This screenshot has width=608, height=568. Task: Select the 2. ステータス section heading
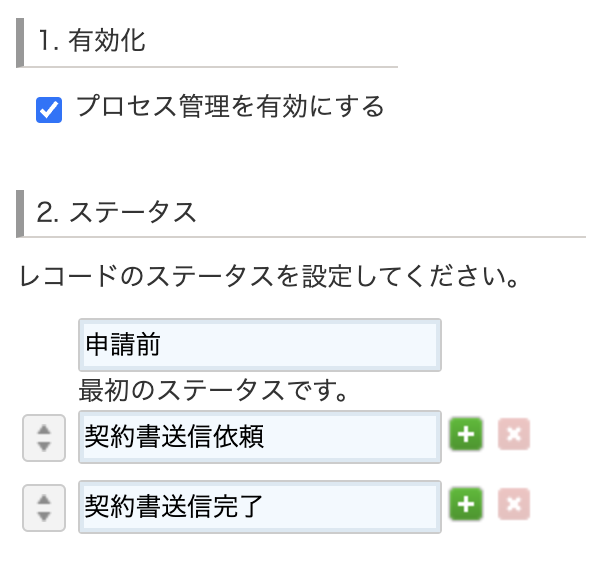[x=116, y=212]
